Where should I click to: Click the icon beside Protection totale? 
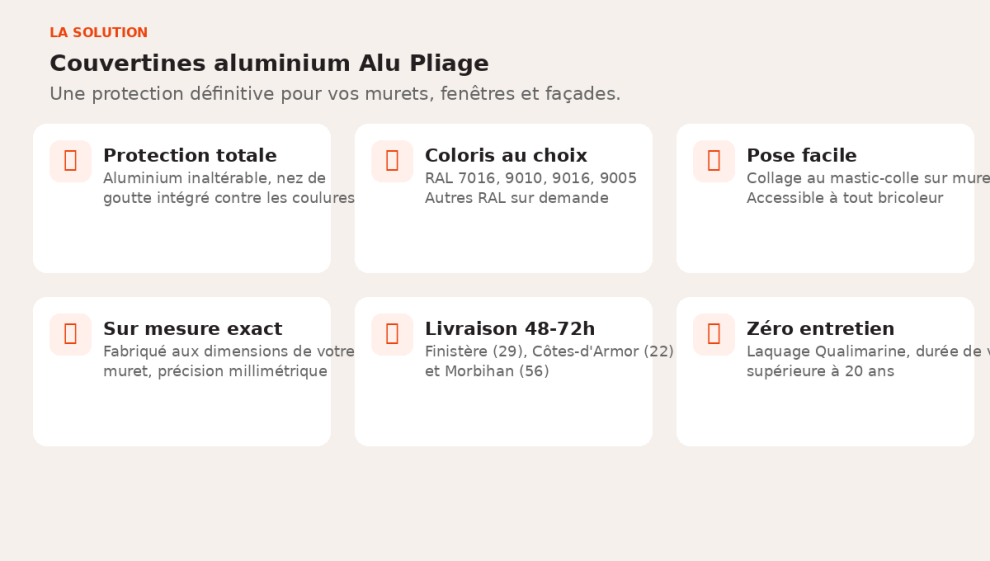pyautogui.click(x=70, y=161)
